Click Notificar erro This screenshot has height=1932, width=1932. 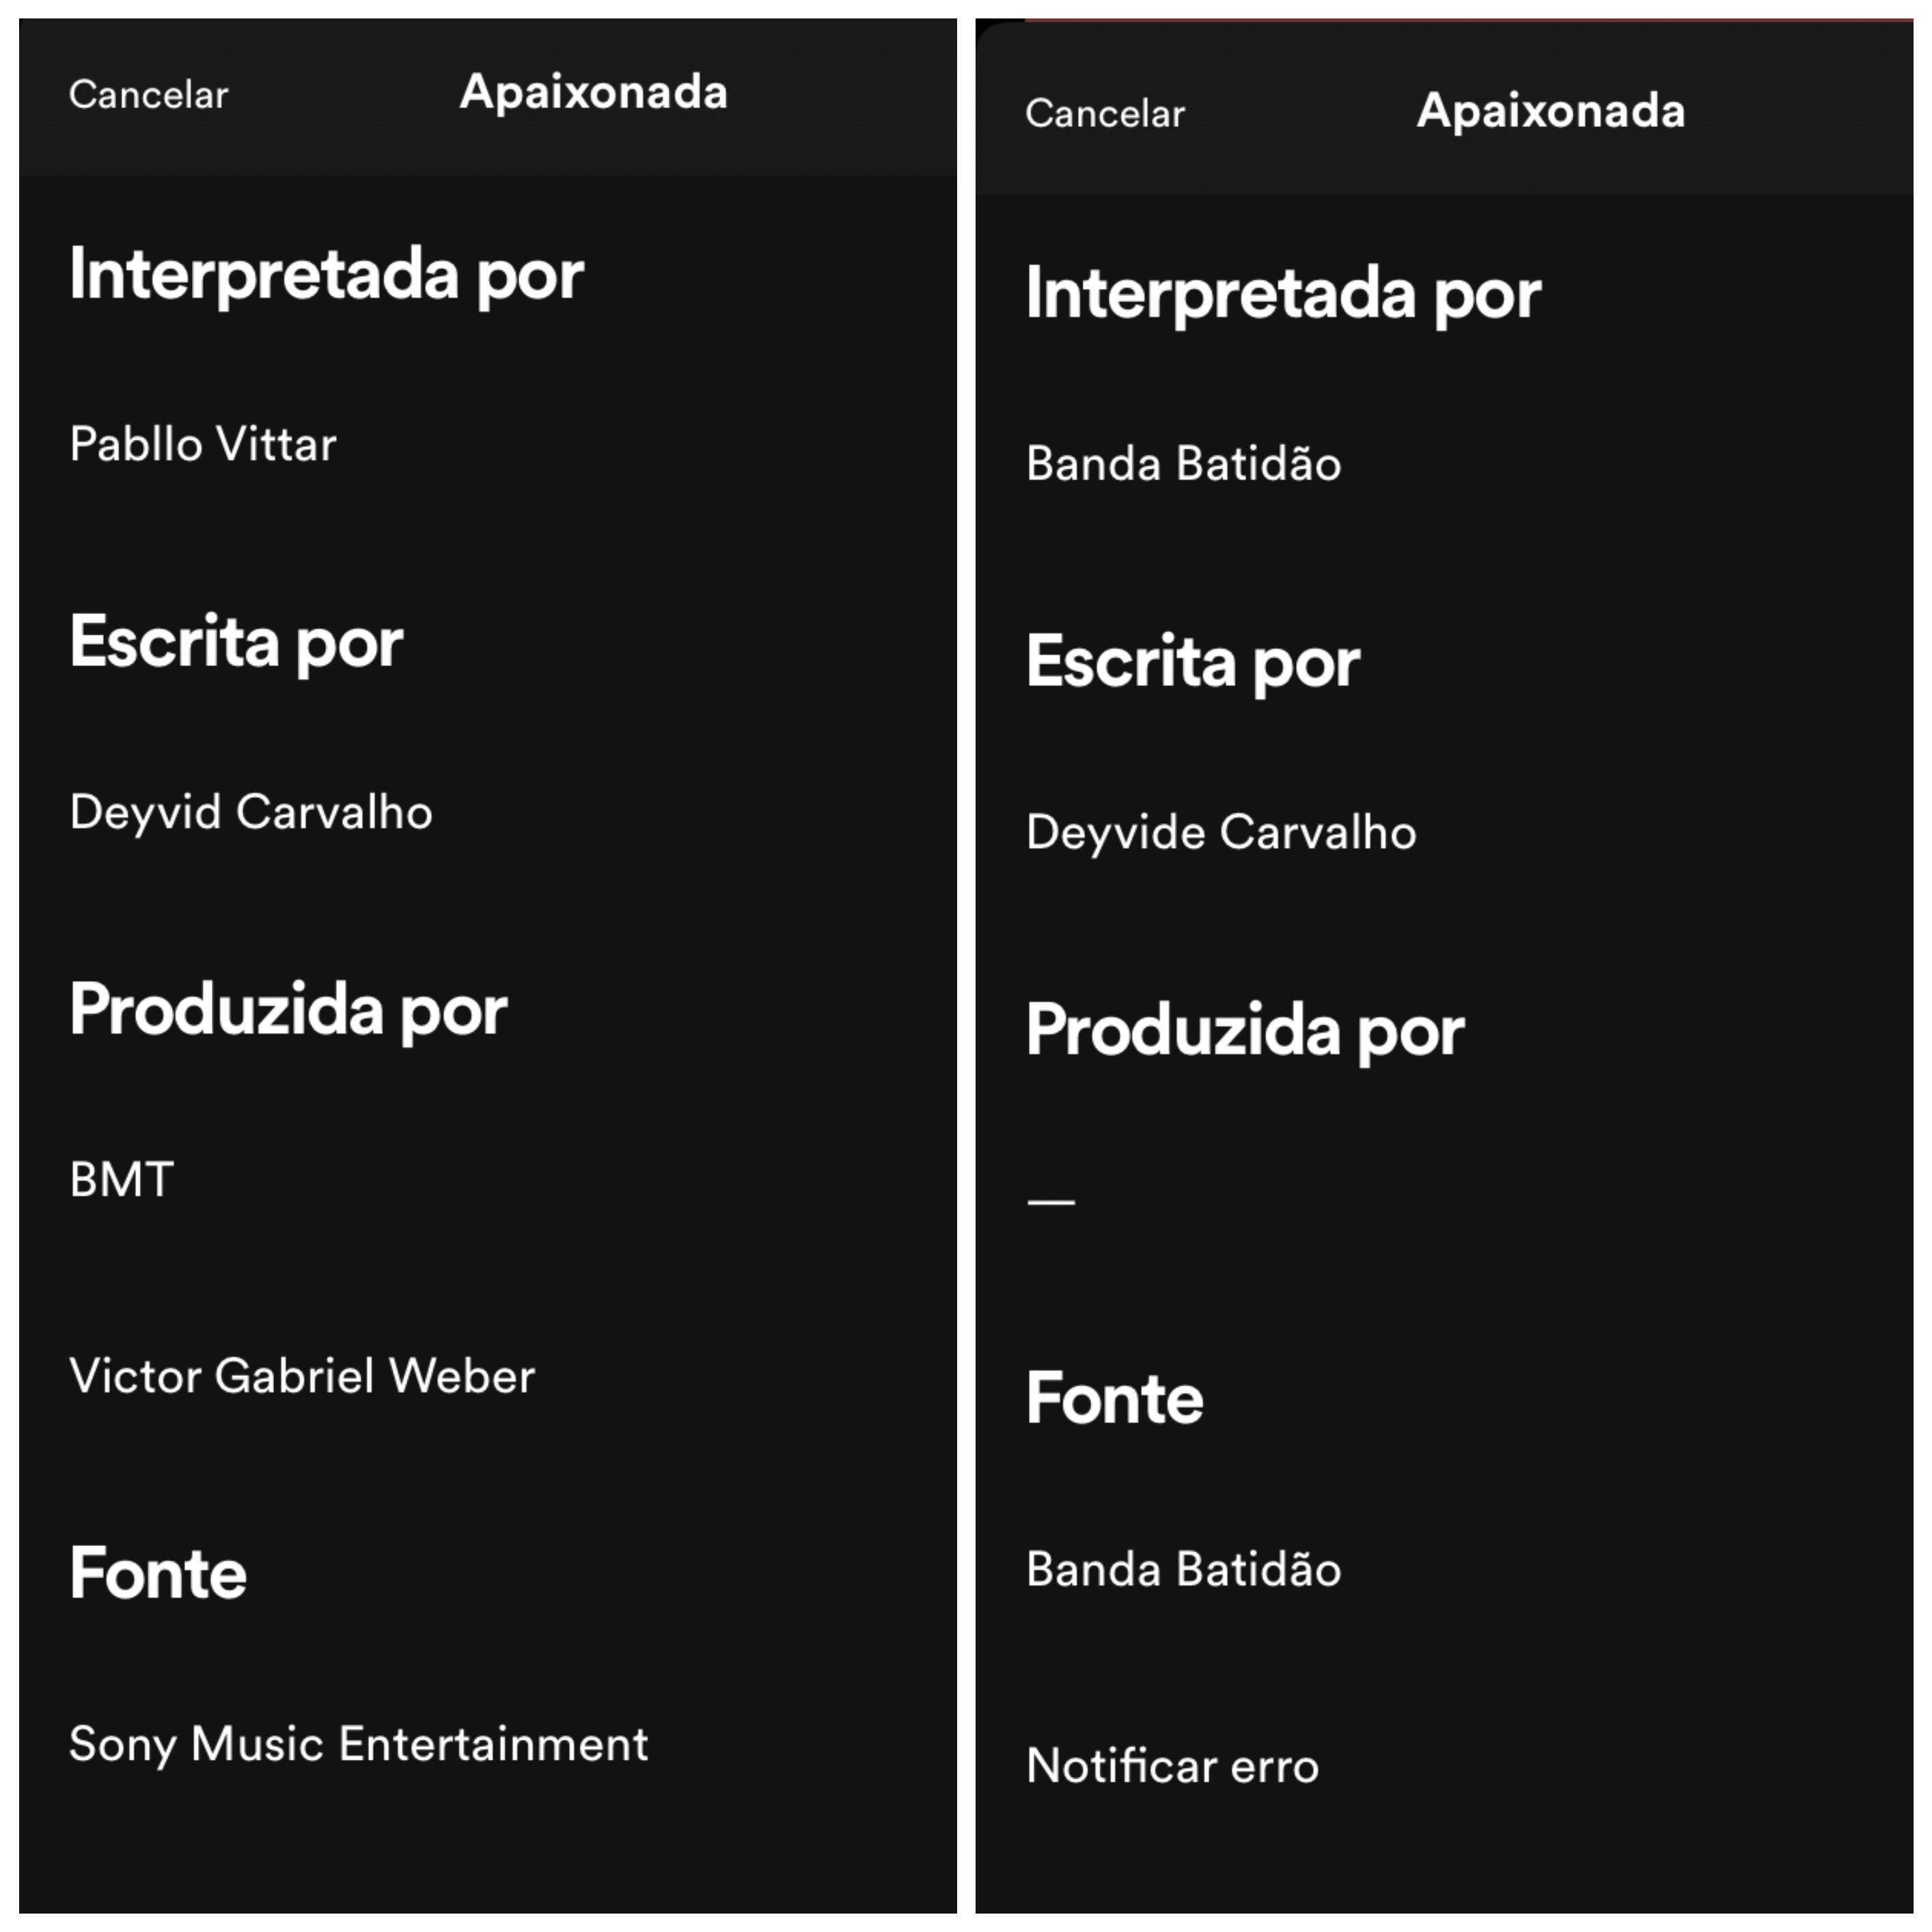(1172, 1766)
